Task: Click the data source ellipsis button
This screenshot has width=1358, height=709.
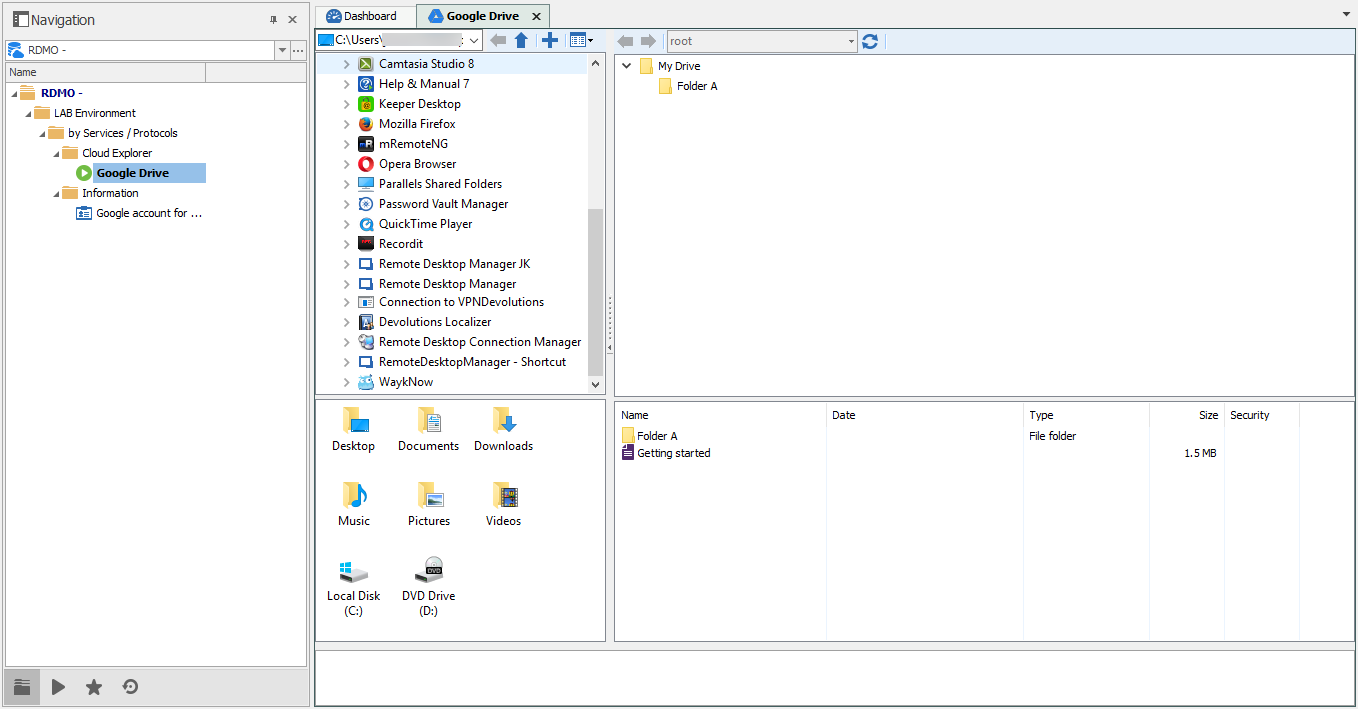Action: (x=298, y=50)
